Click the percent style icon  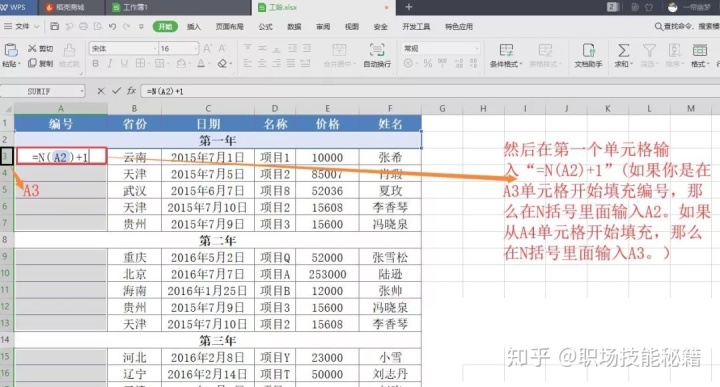coord(428,63)
